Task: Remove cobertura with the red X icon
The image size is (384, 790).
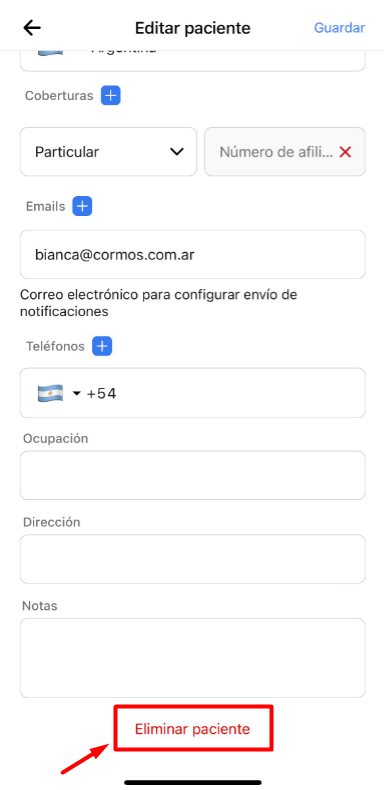Action: pos(345,152)
